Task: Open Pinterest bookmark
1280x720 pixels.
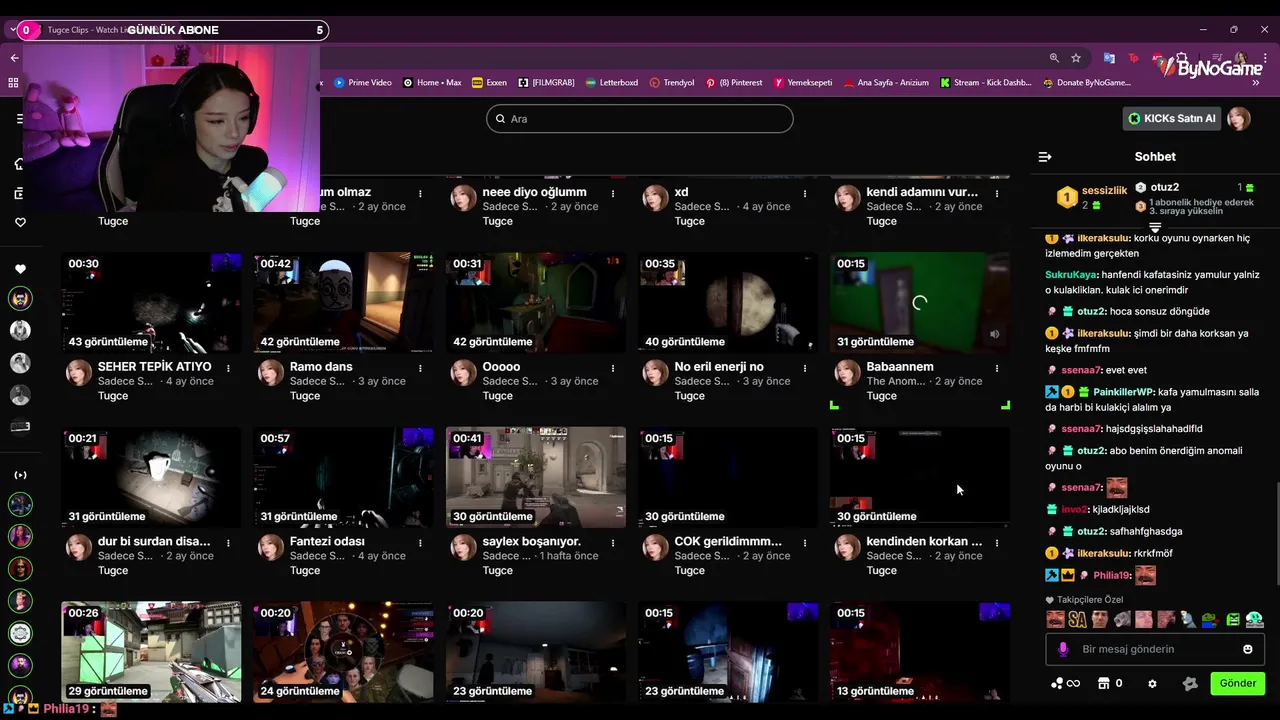Action: click(x=733, y=83)
